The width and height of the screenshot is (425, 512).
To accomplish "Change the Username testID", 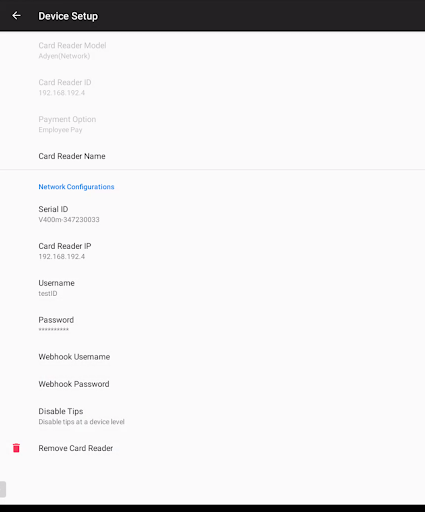I will (212, 288).
